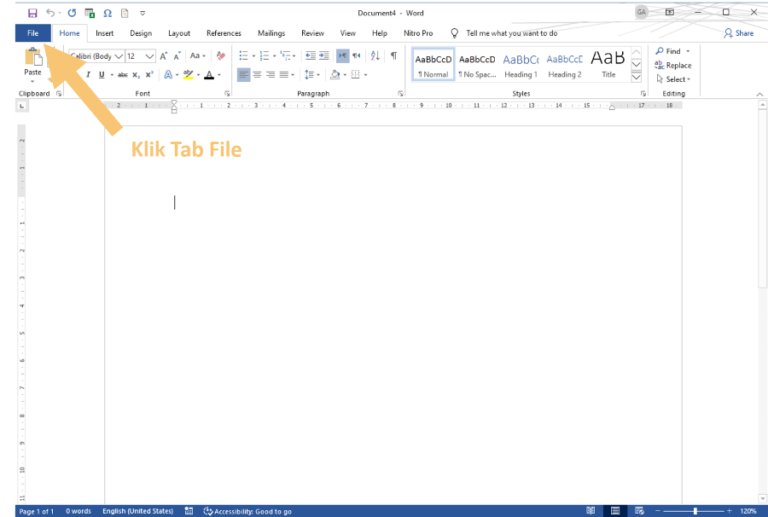Viewport: 768px width, 517px height.
Task: Center the paragraph text
Action: pyautogui.click(x=257, y=75)
